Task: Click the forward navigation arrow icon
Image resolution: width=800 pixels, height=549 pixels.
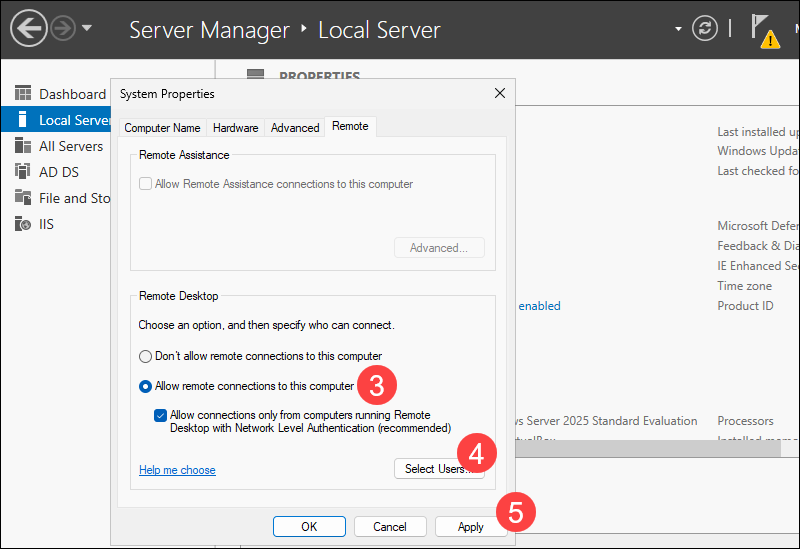Action: pyautogui.click(x=63, y=28)
